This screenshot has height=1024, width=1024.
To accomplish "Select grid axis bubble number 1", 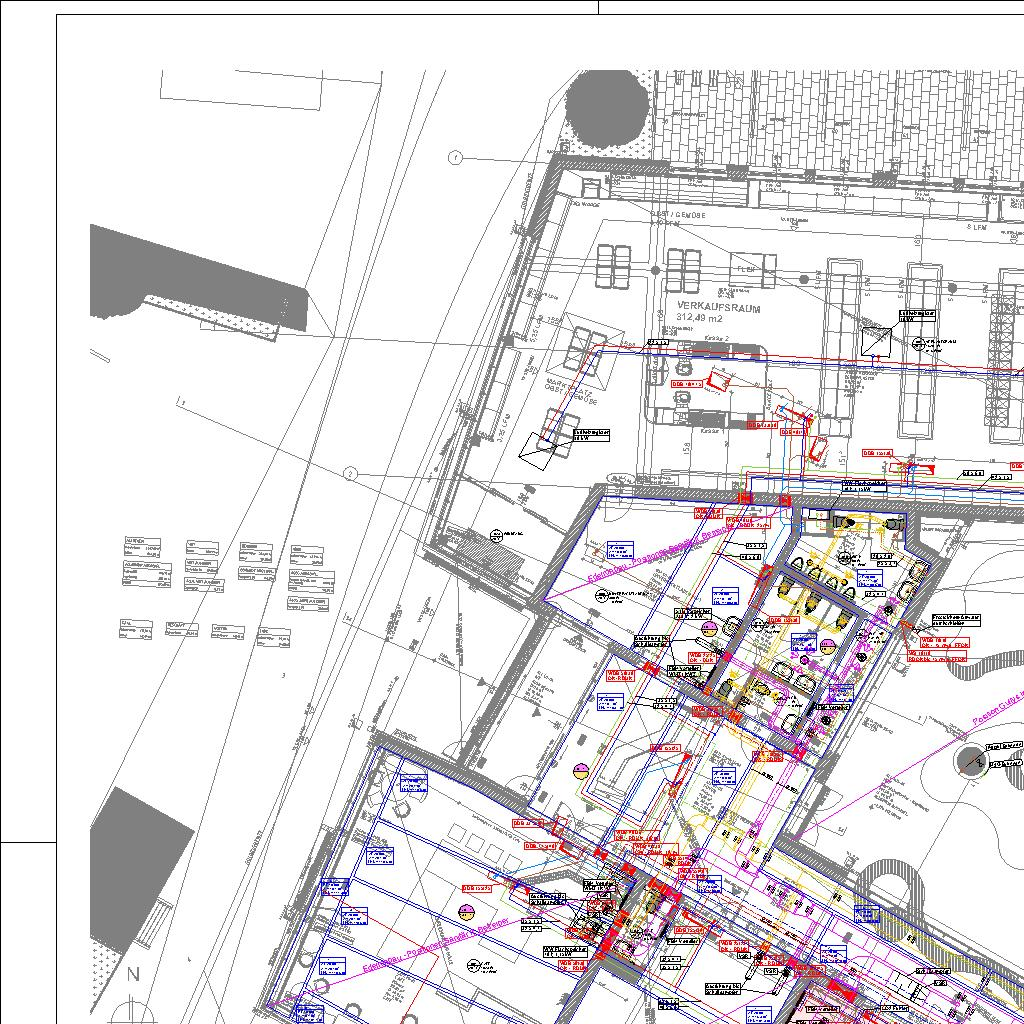I will [x=456, y=158].
